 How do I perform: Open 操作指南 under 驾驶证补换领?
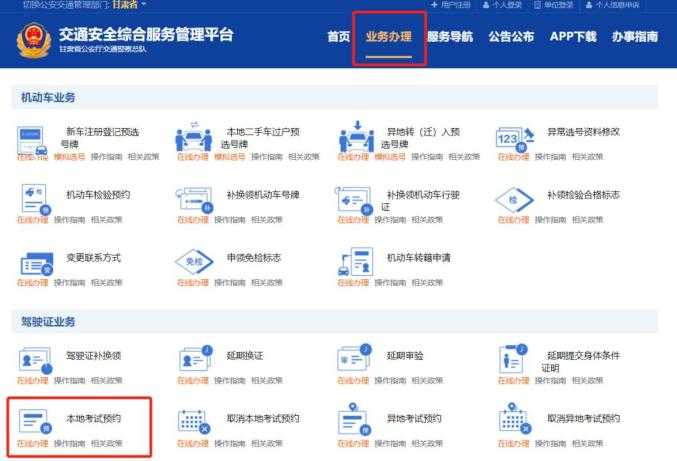[69, 380]
